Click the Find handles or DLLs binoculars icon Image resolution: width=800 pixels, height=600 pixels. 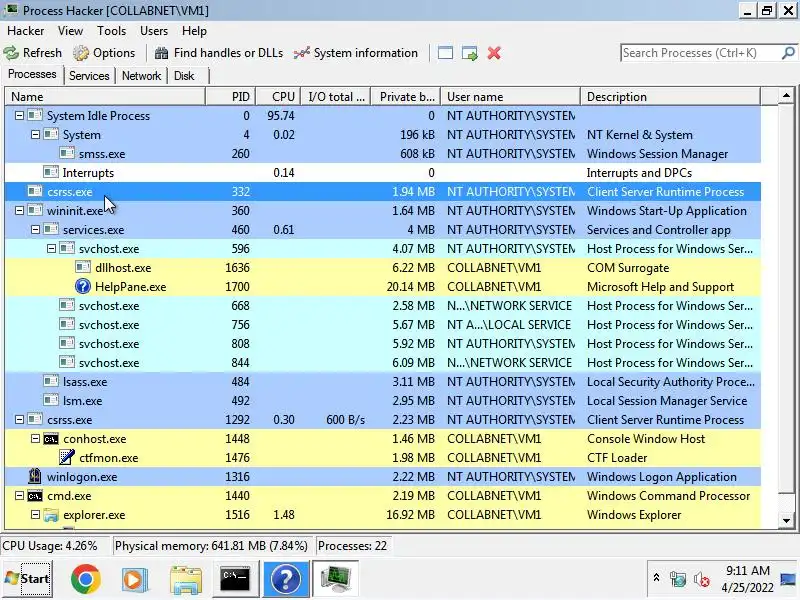point(161,53)
